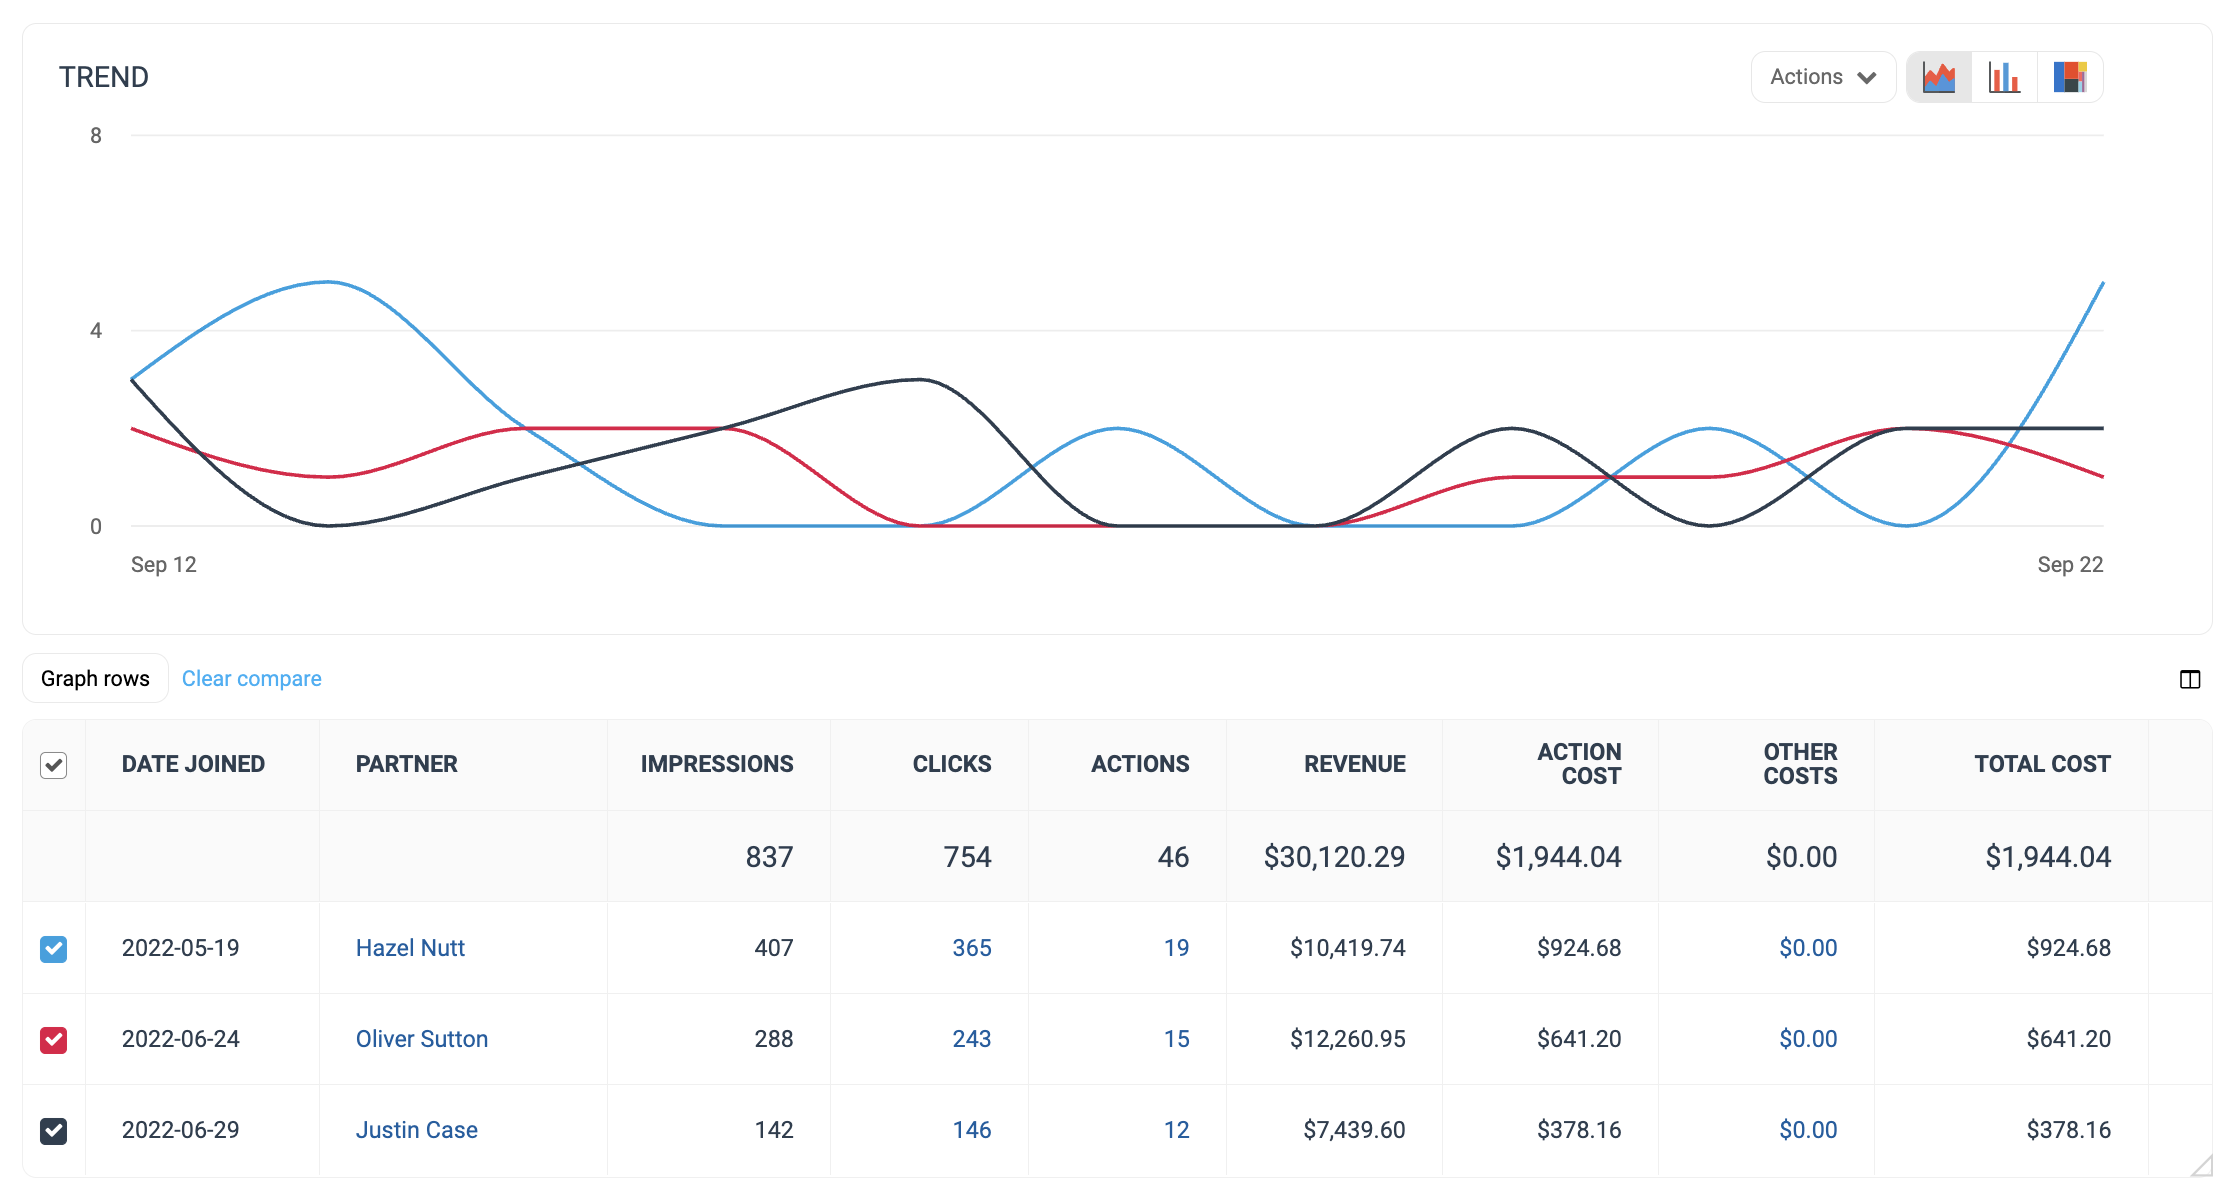2234x1194 pixels.
Task: Switch to treemap chart view
Action: [2069, 77]
